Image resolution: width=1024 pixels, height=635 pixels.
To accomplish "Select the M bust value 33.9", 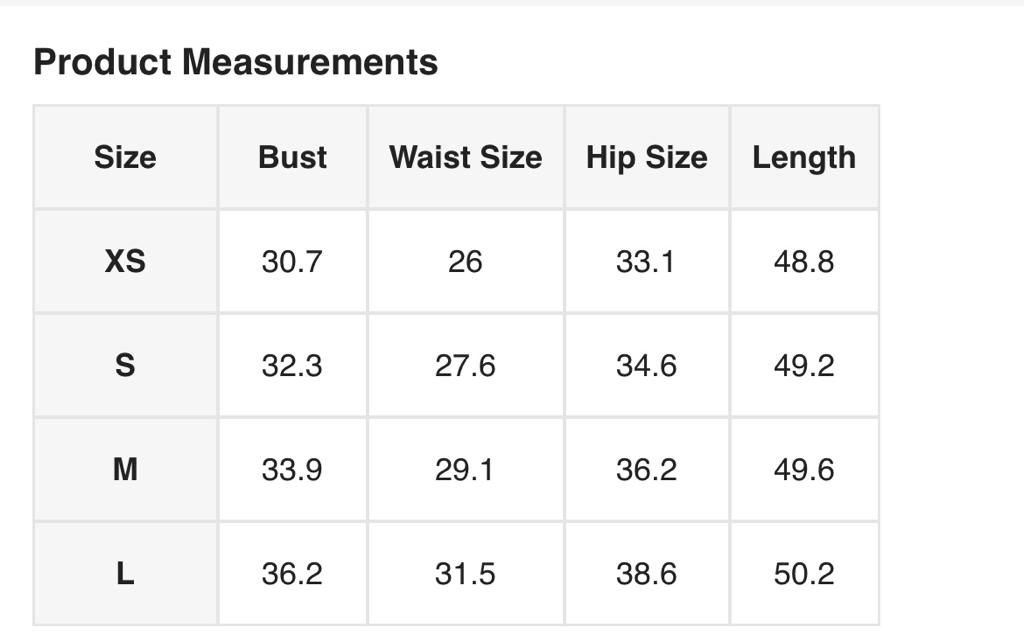I will (x=292, y=469).
